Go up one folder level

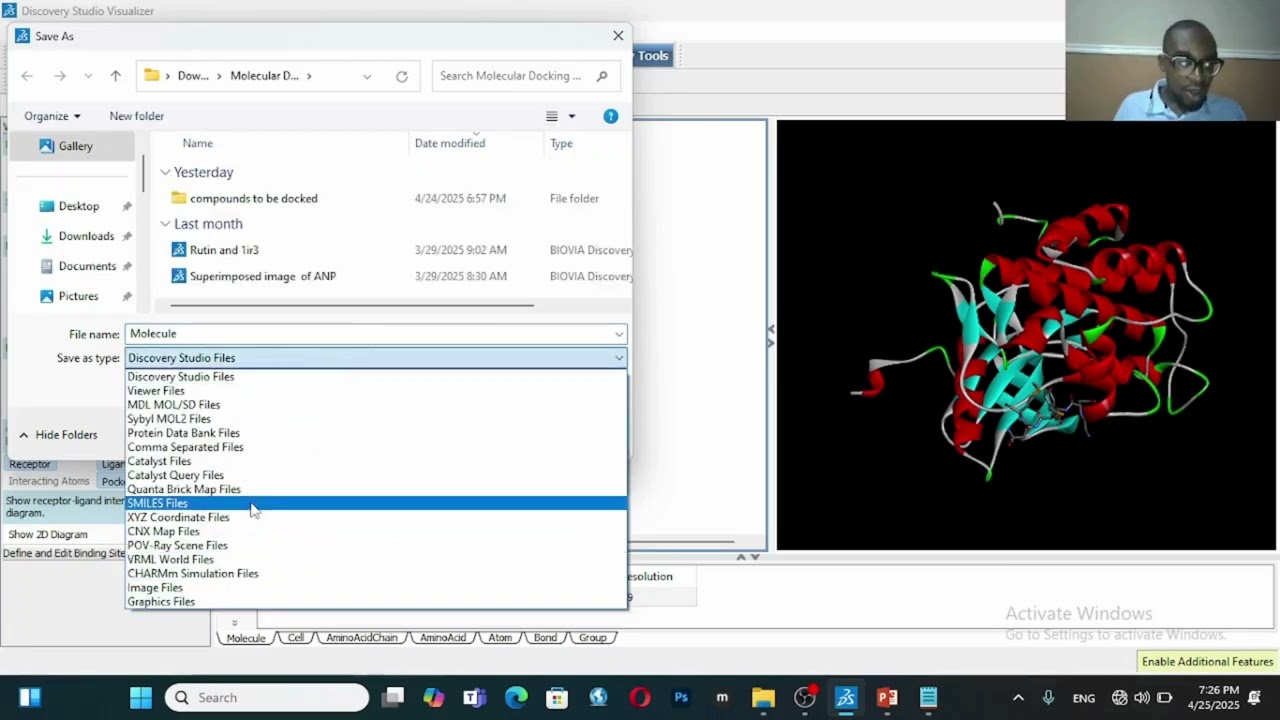pyautogui.click(x=115, y=76)
